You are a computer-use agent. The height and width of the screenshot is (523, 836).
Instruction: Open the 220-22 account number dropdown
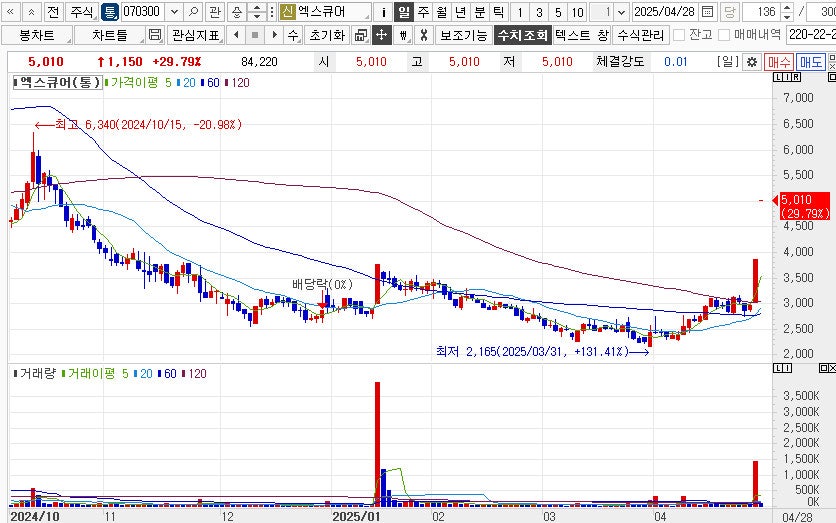(810, 35)
